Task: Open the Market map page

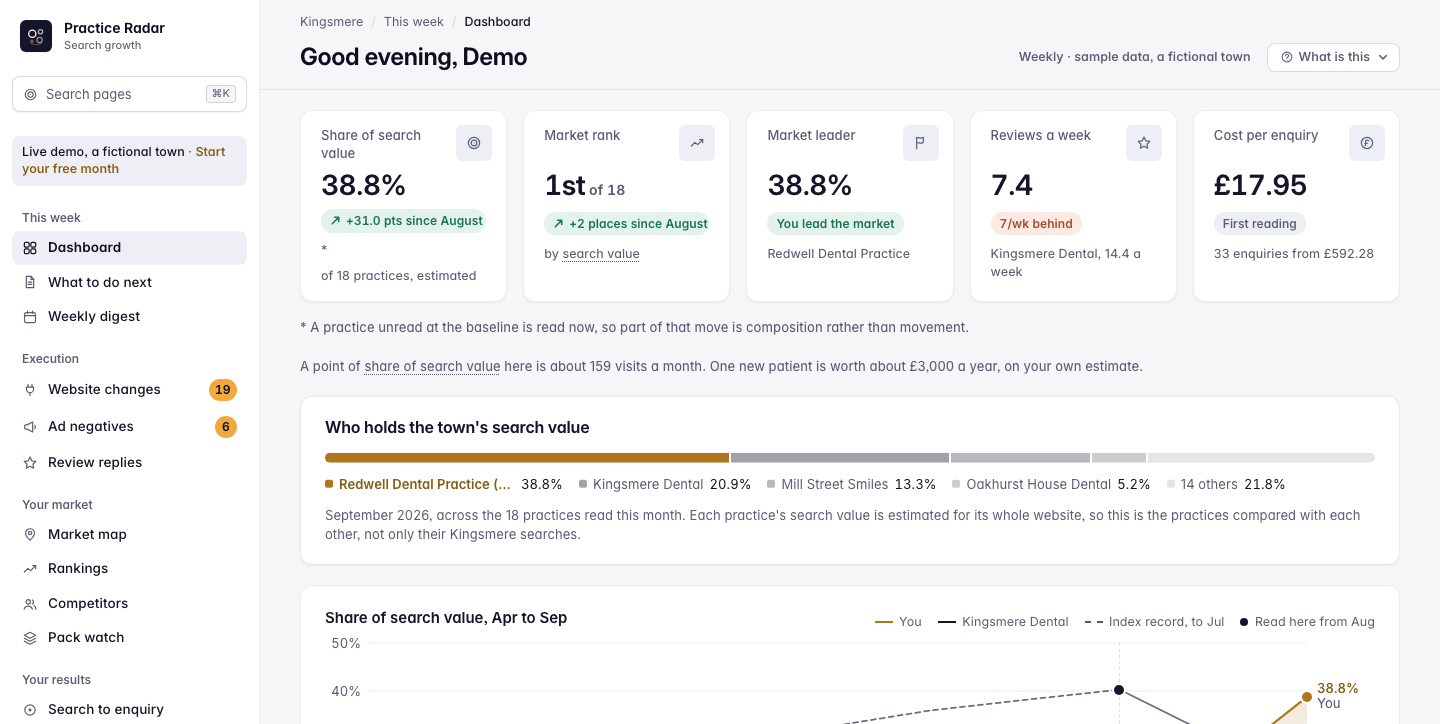Action: tap(129, 535)
